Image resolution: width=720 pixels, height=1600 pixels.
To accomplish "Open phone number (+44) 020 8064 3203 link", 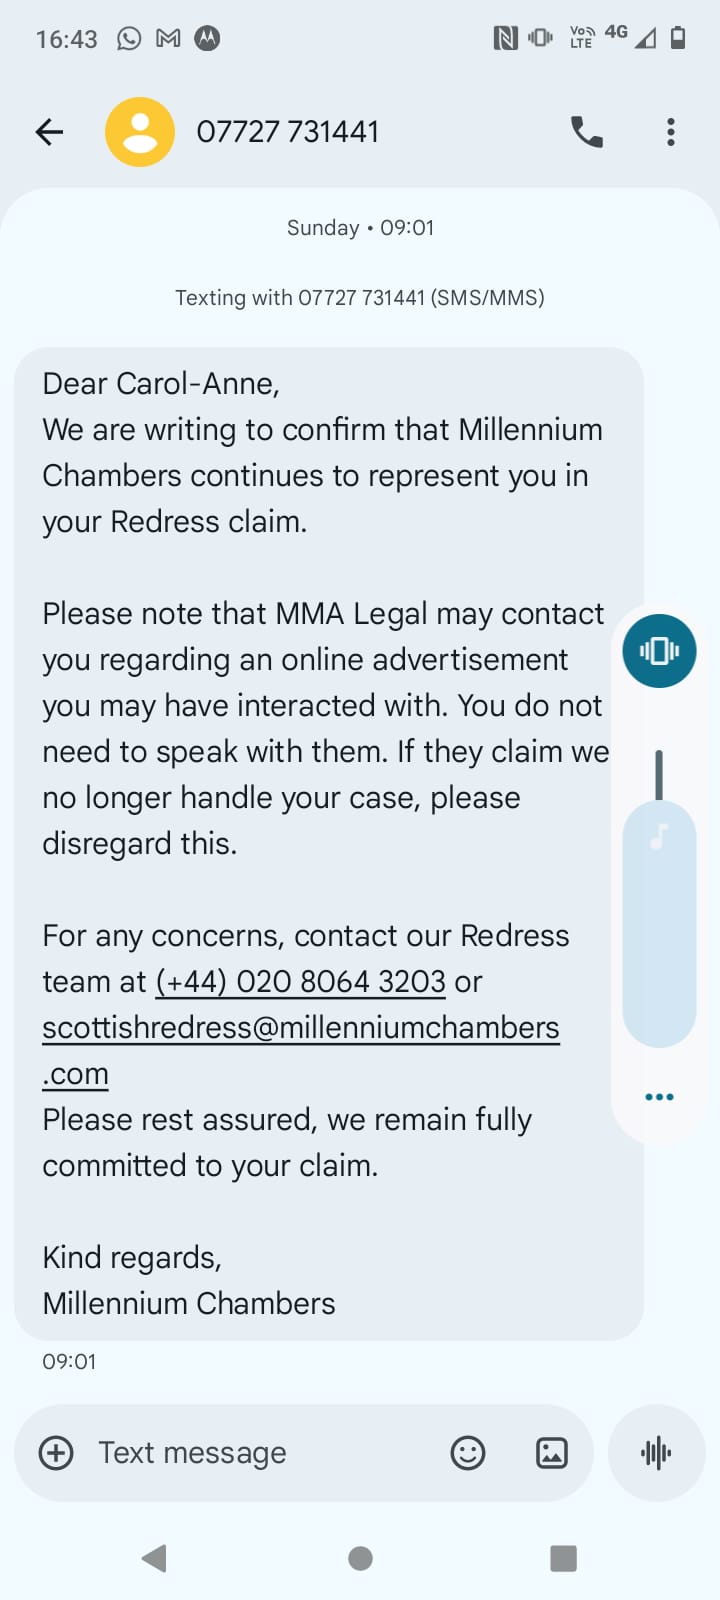I will pos(300,982).
